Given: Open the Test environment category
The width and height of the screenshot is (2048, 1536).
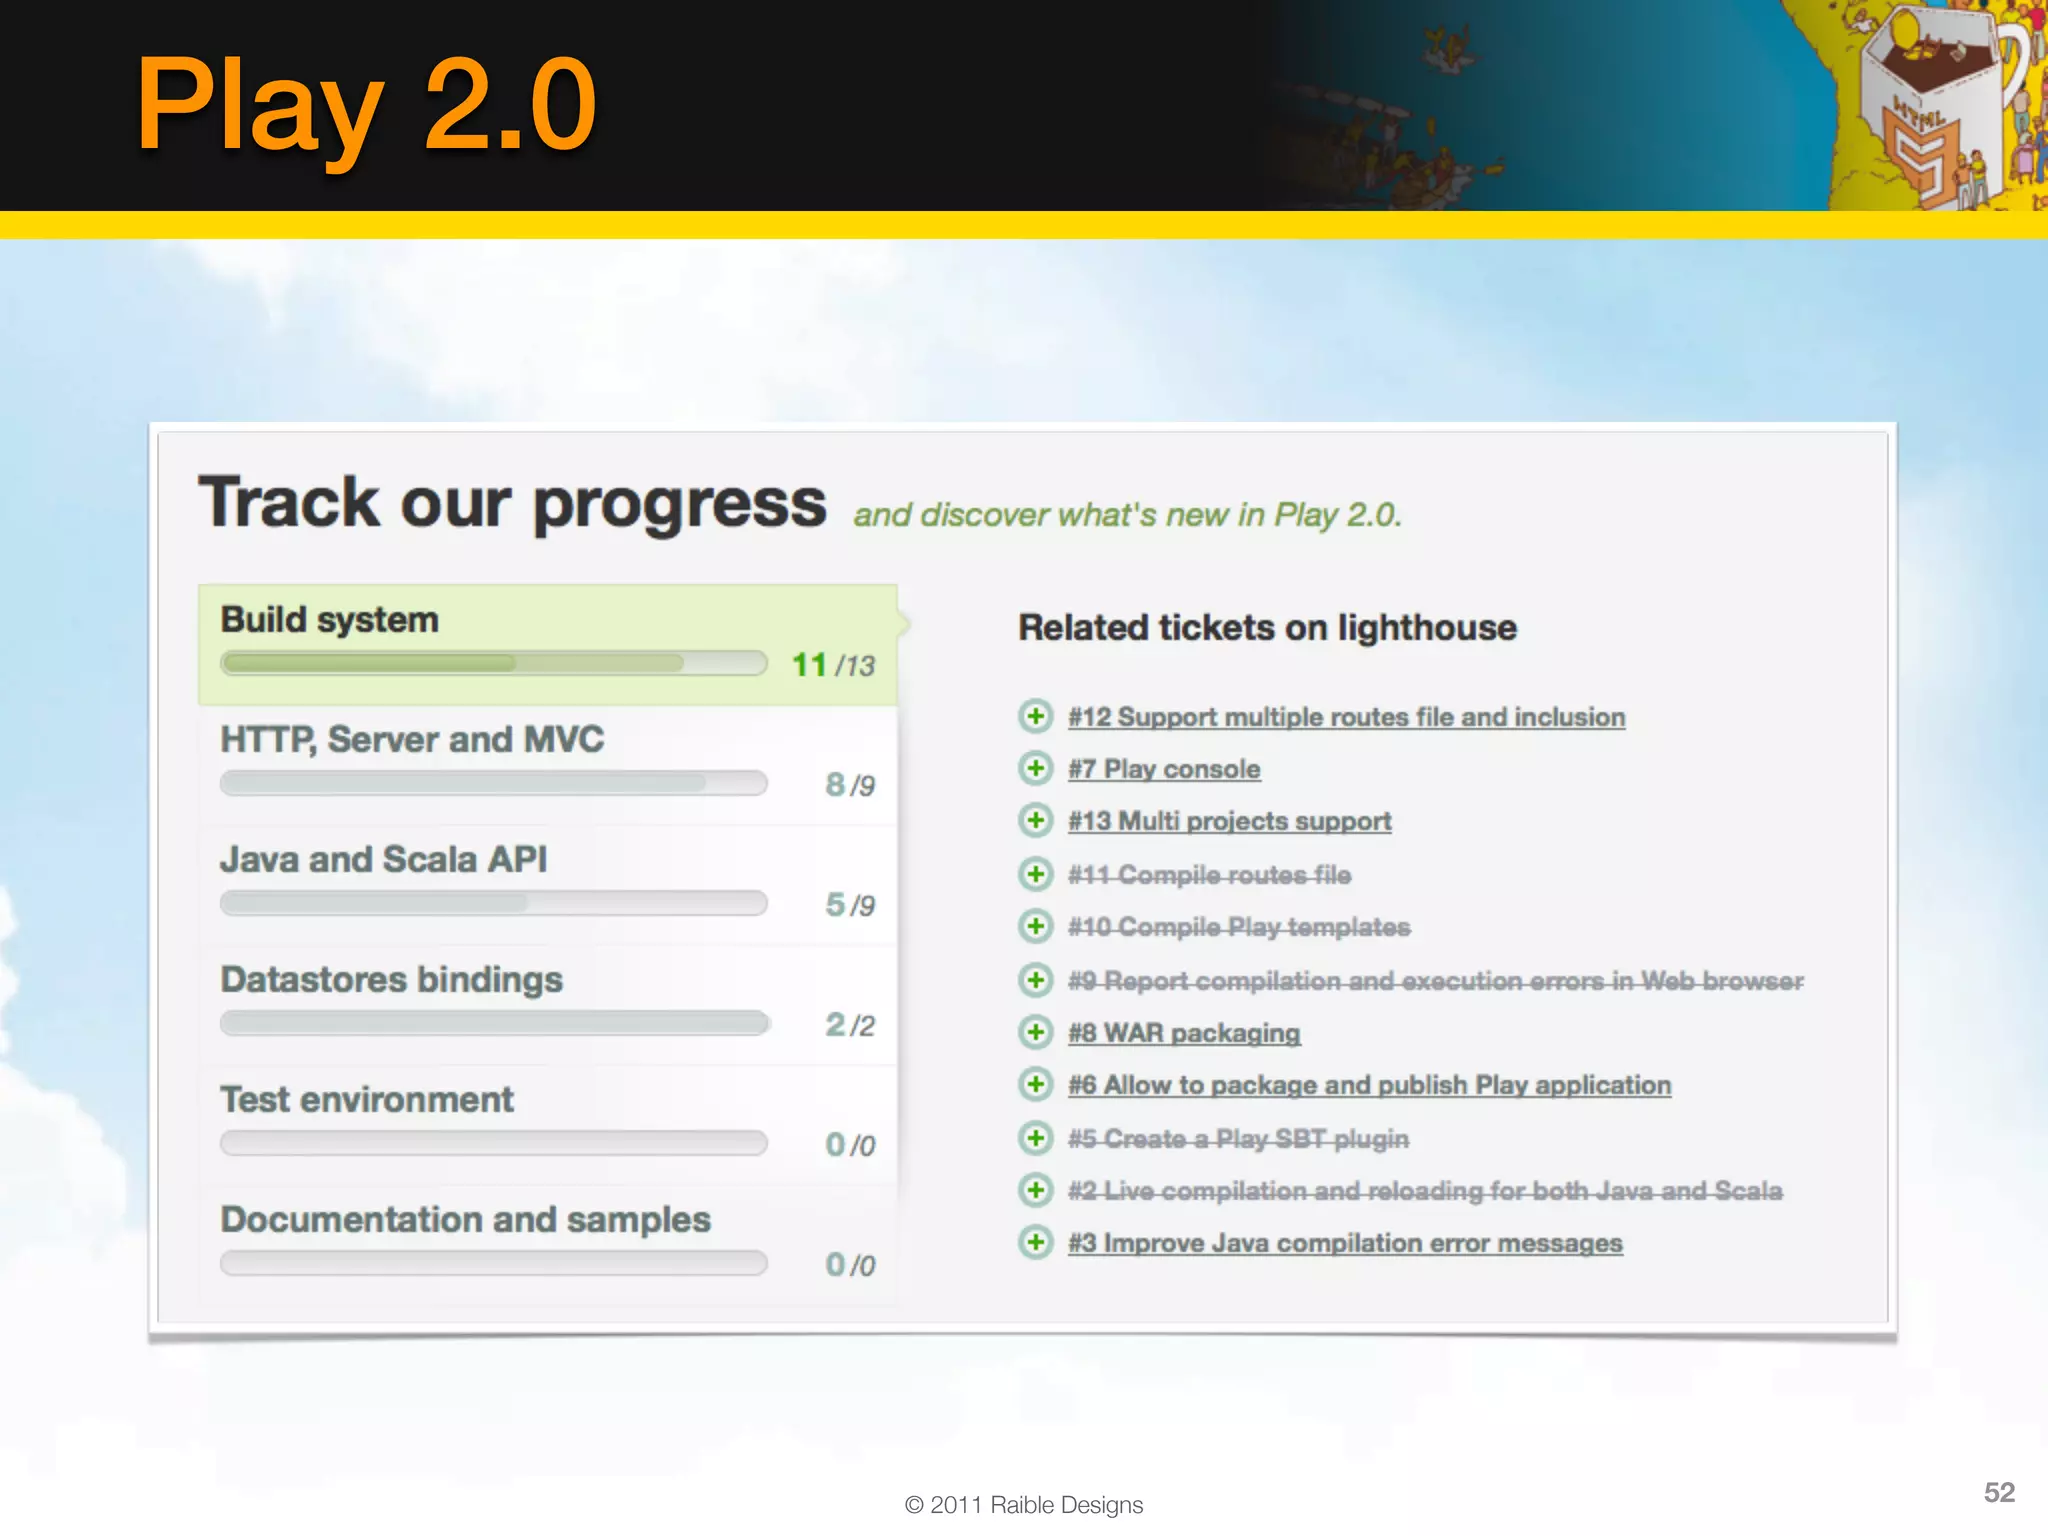Looking at the screenshot, I should click(x=548, y=1125).
